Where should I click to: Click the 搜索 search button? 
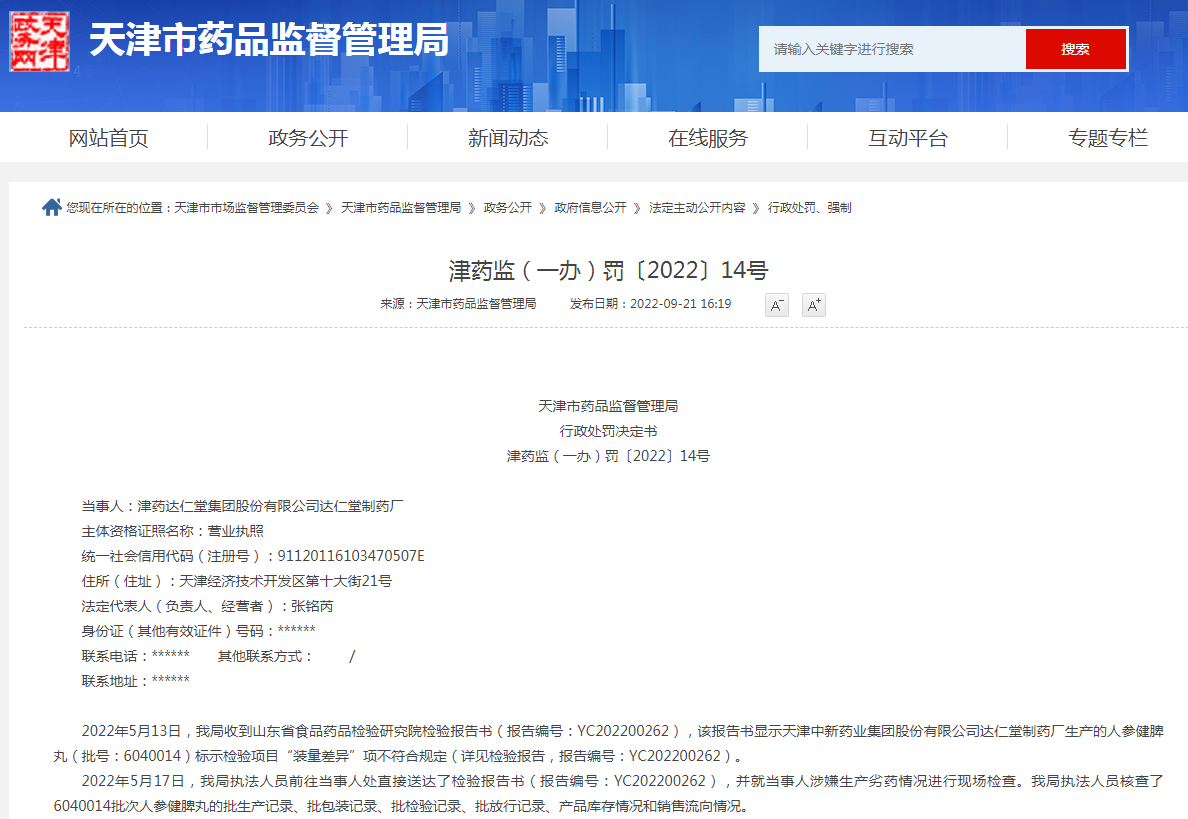(x=1075, y=49)
